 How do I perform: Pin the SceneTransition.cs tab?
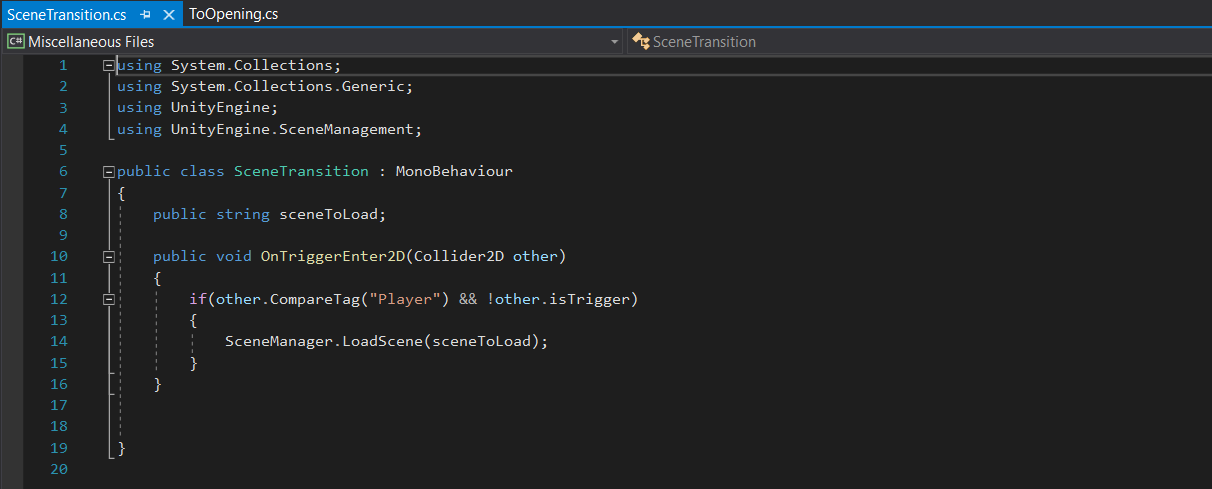pyautogui.click(x=146, y=15)
